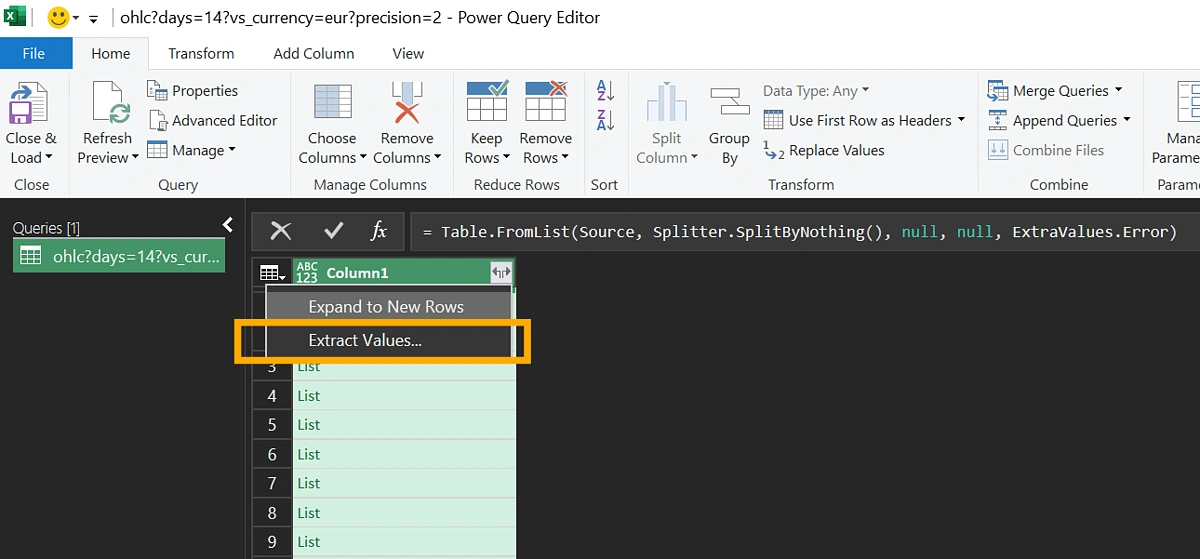Sort ascending with the A-Z icon
This screenshot has height=559, width=1200.
[605, 91]
